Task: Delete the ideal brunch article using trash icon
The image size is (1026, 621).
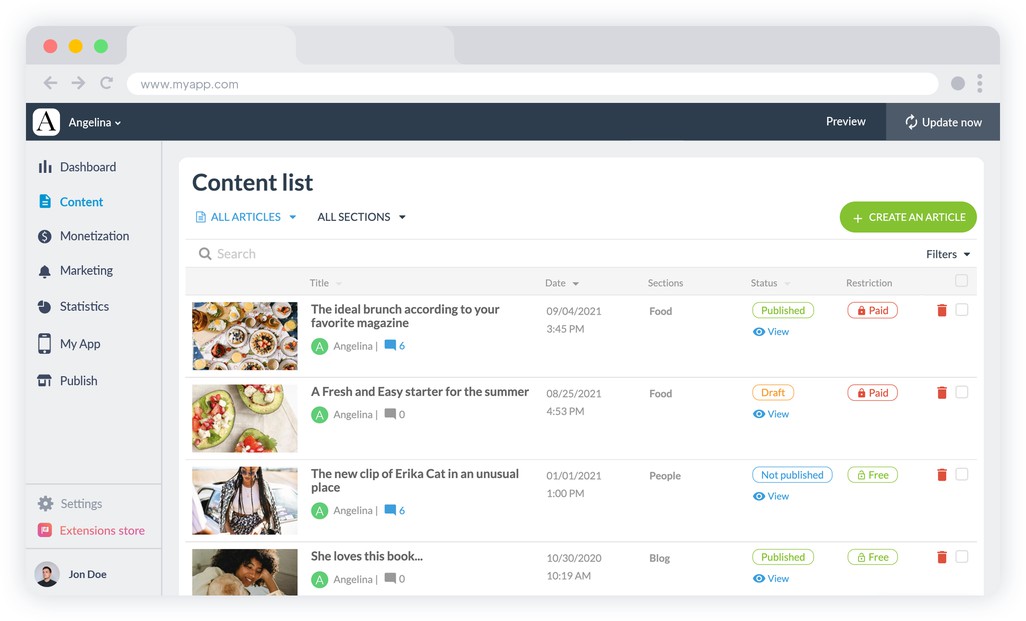Action: [941, 311]
